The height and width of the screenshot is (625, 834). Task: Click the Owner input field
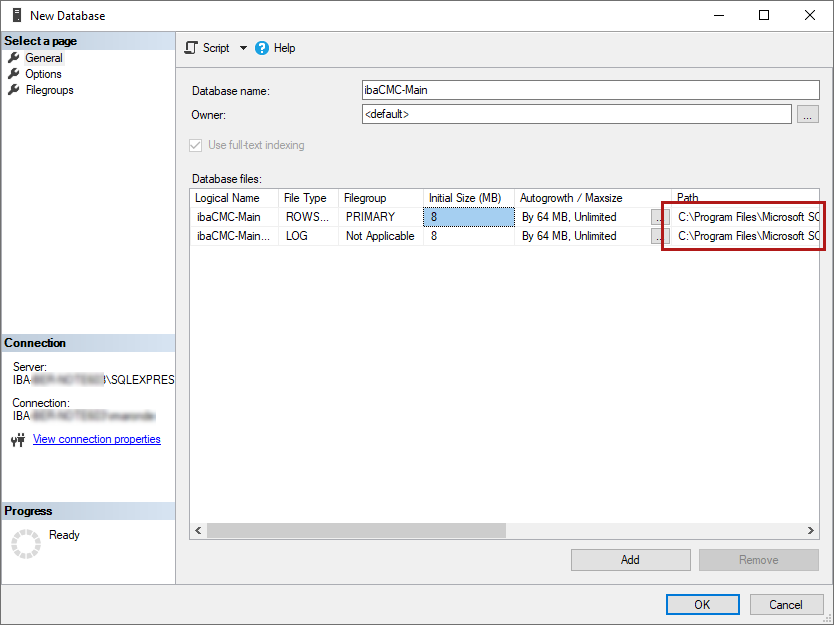tap(577, 114)
